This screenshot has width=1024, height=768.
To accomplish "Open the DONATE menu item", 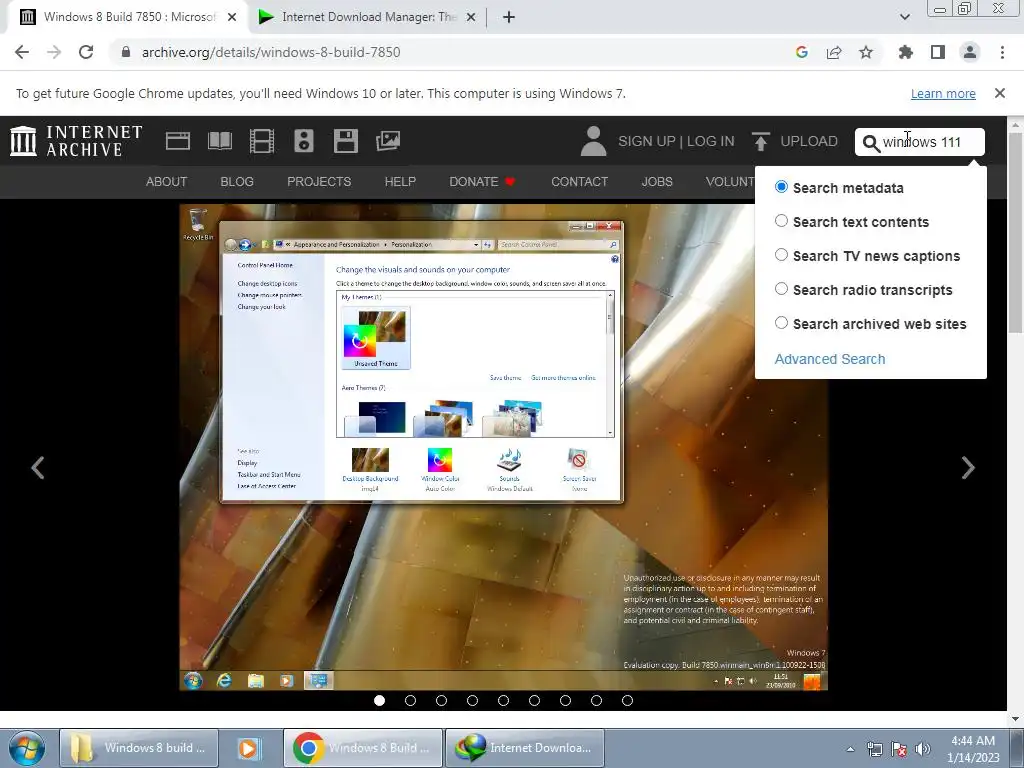I will [482, 182].
